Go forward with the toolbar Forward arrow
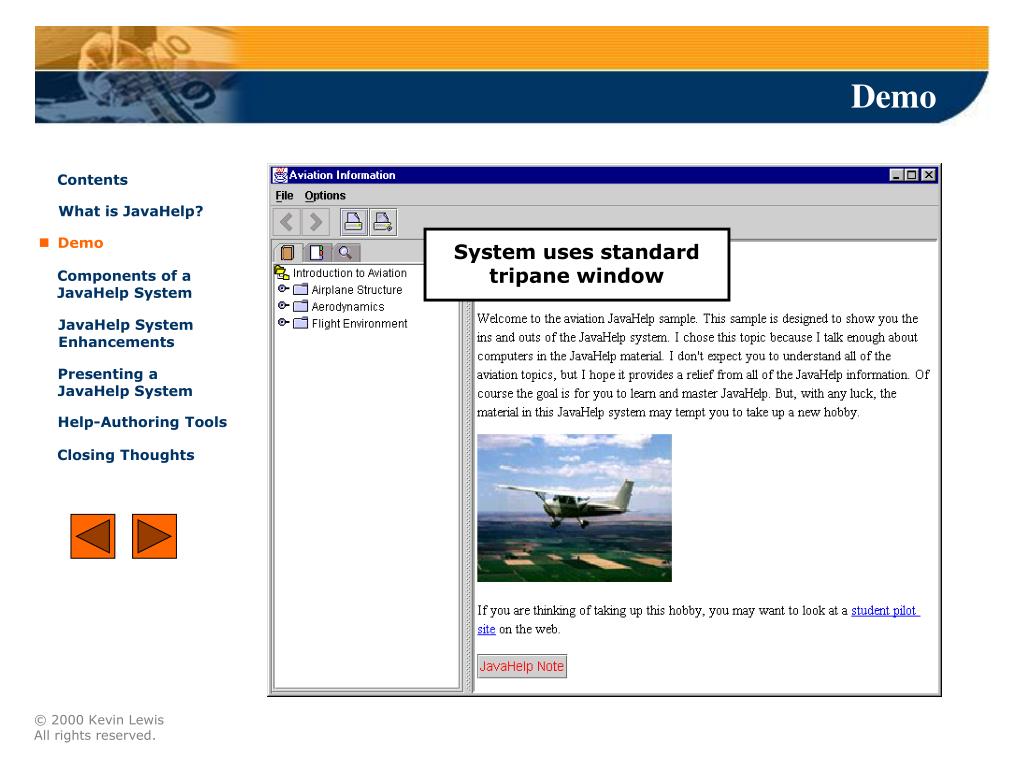Image resolution: width=1024 pixels, height=768 pixels. pyautogui.click(x=315, y=223)
